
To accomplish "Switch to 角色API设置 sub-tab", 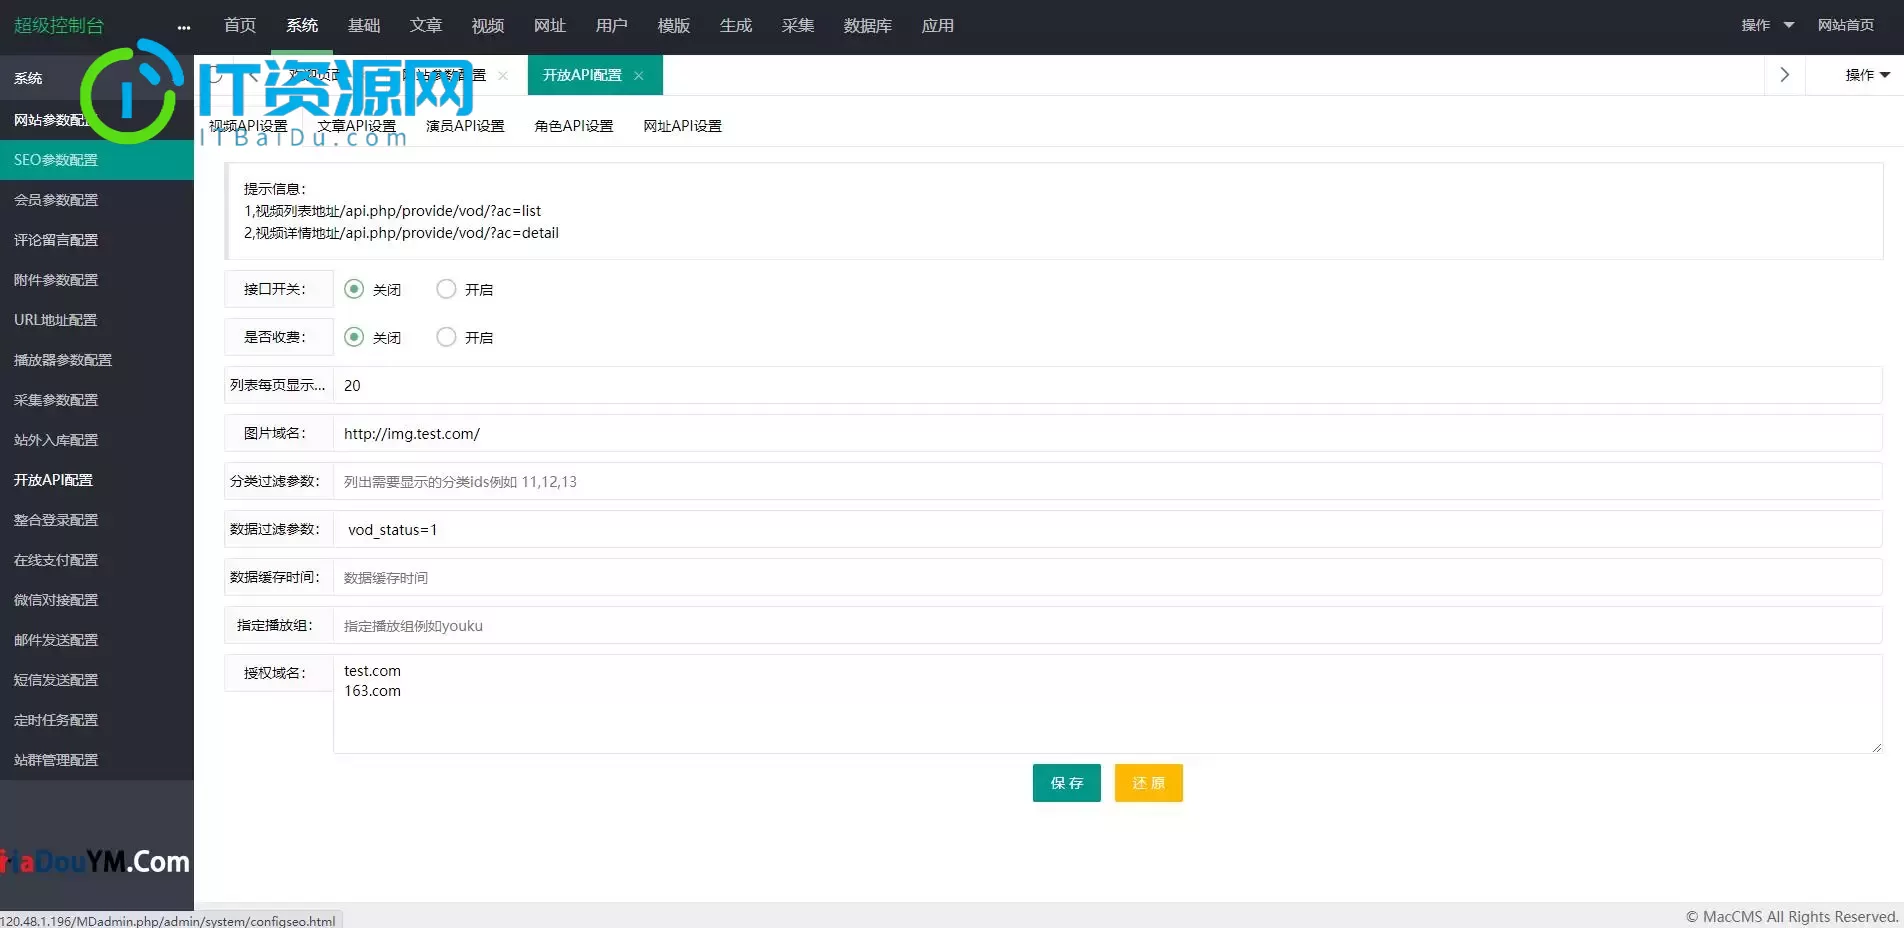I will pos(574,126).
